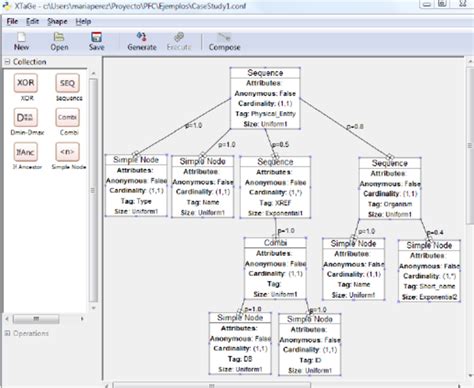Open a file with Open icon

tap(59, 37)
